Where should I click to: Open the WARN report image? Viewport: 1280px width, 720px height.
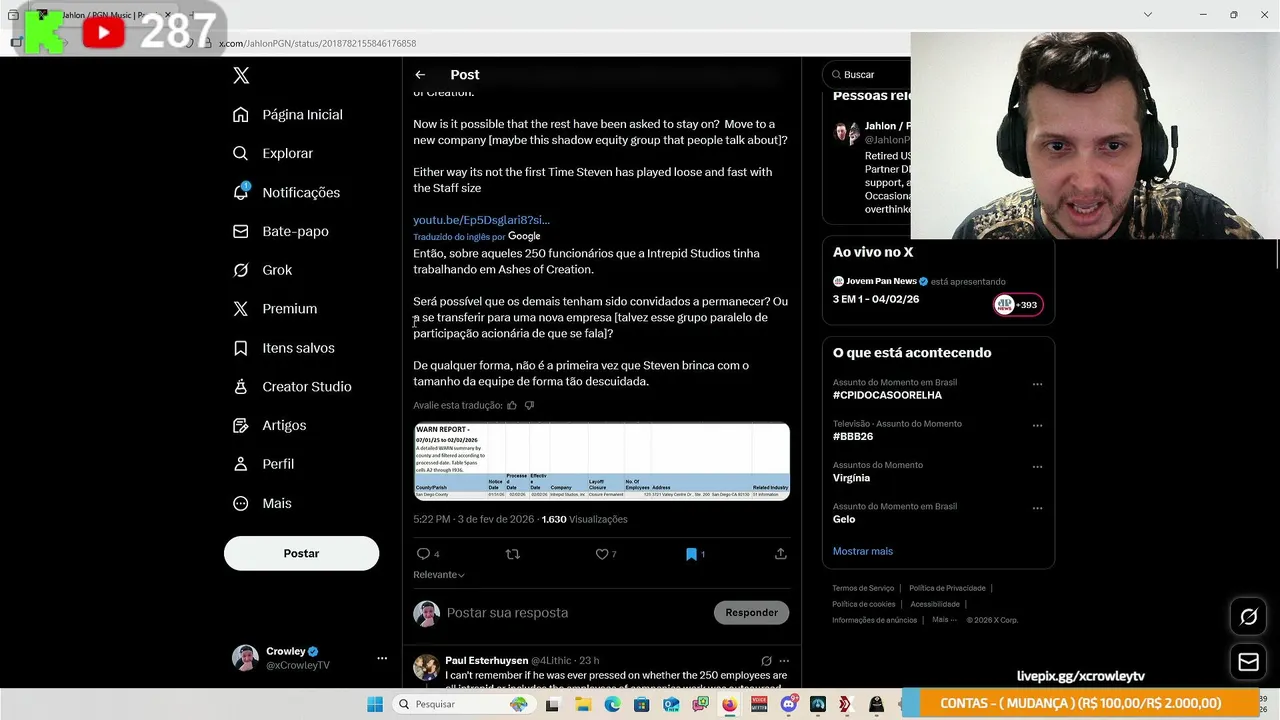pyautogui.click(x=602, y=462)
